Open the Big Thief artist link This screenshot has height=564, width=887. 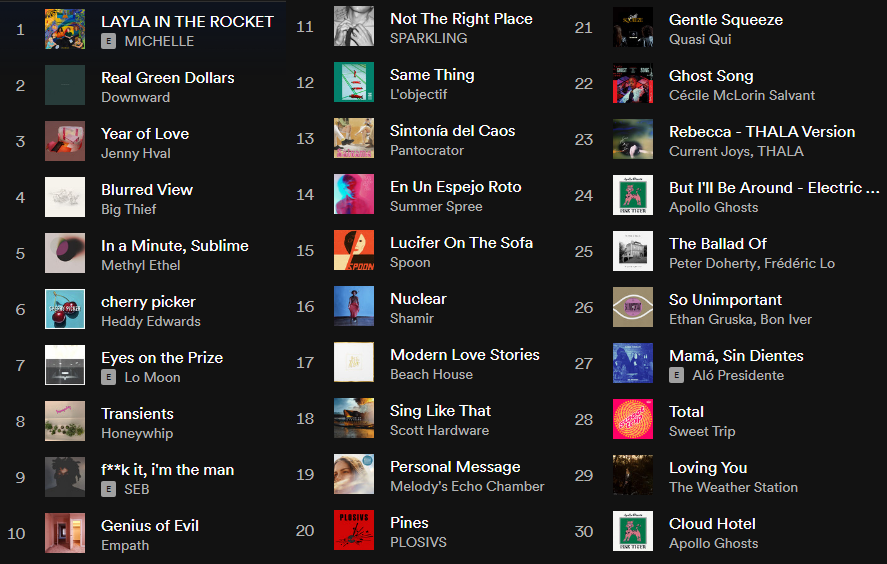(125, 209)
